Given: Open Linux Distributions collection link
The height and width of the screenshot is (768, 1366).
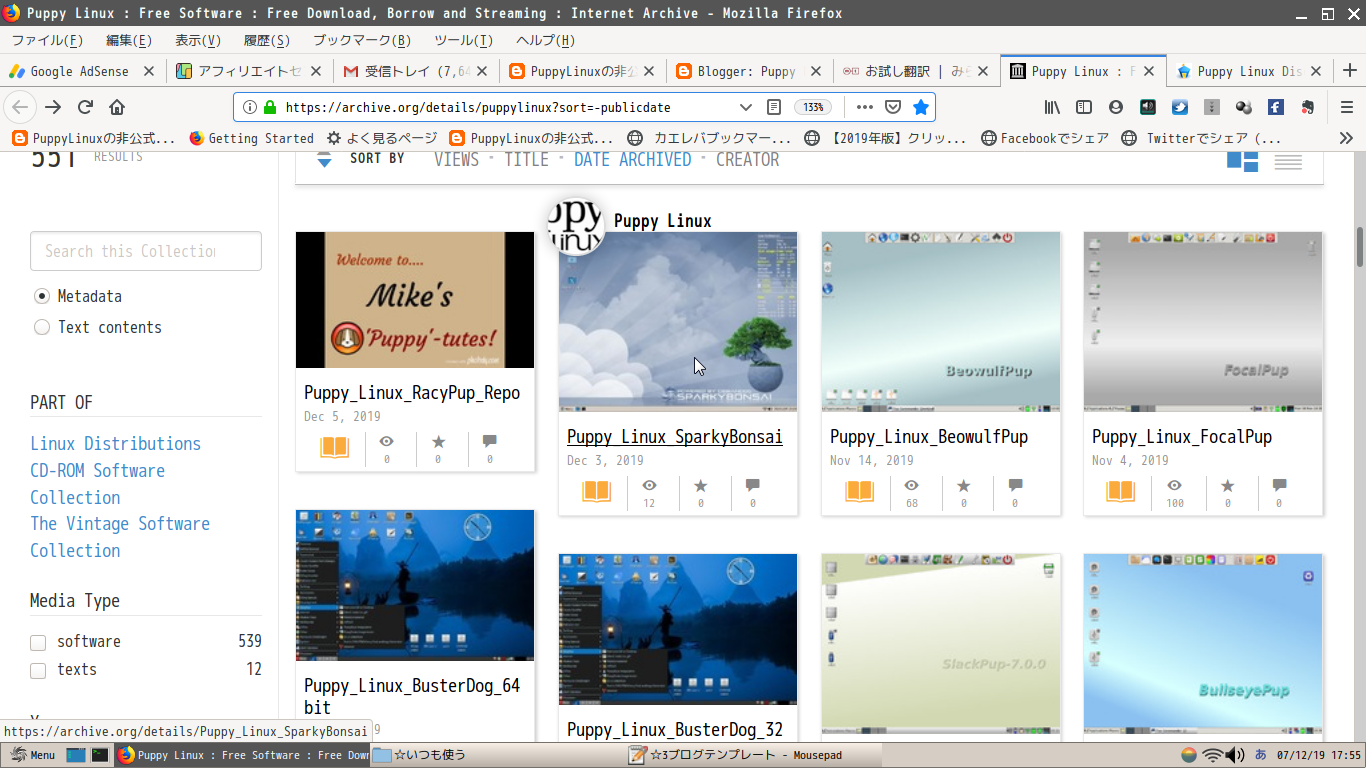Looking at the screenshot, I should coord(115,443).
